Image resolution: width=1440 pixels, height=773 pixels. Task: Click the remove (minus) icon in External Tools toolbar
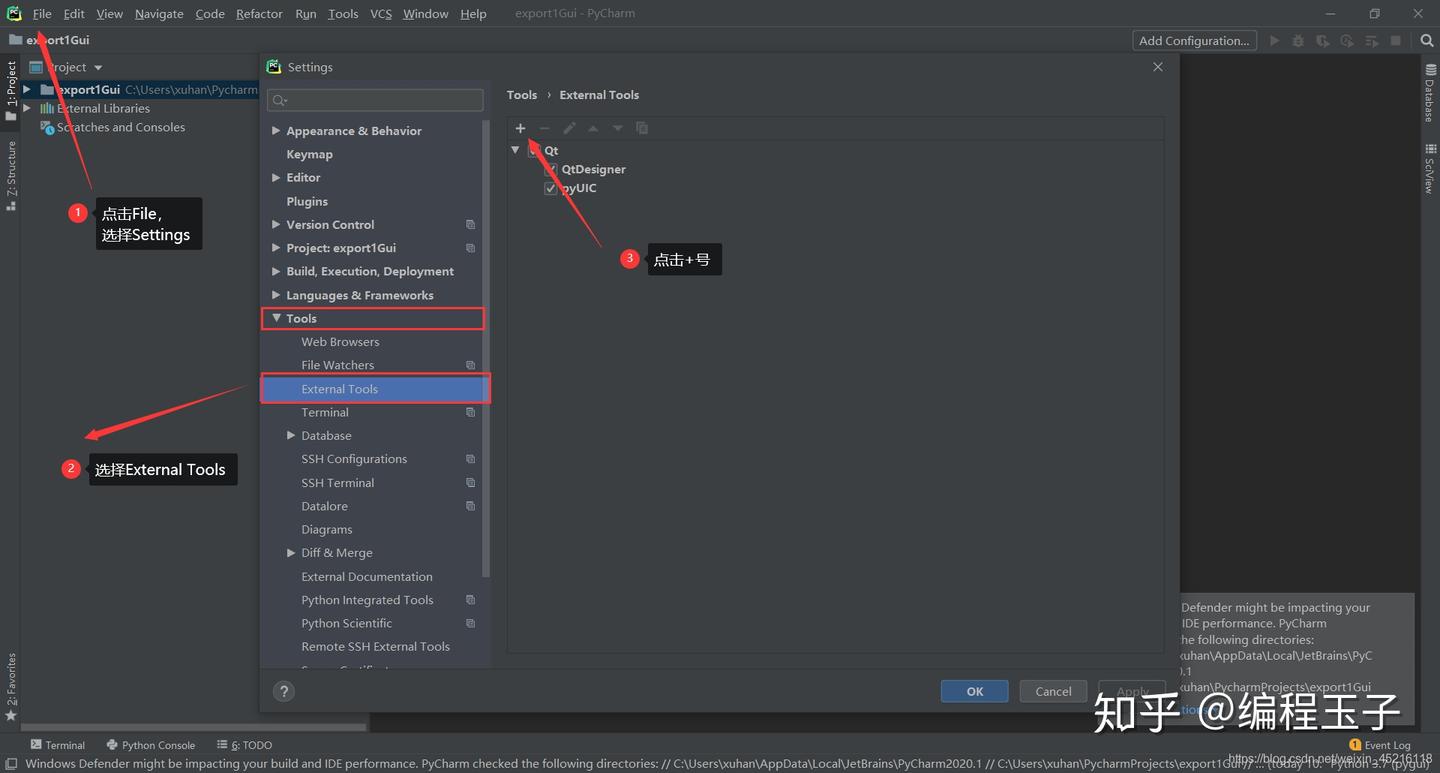(544, 128)
